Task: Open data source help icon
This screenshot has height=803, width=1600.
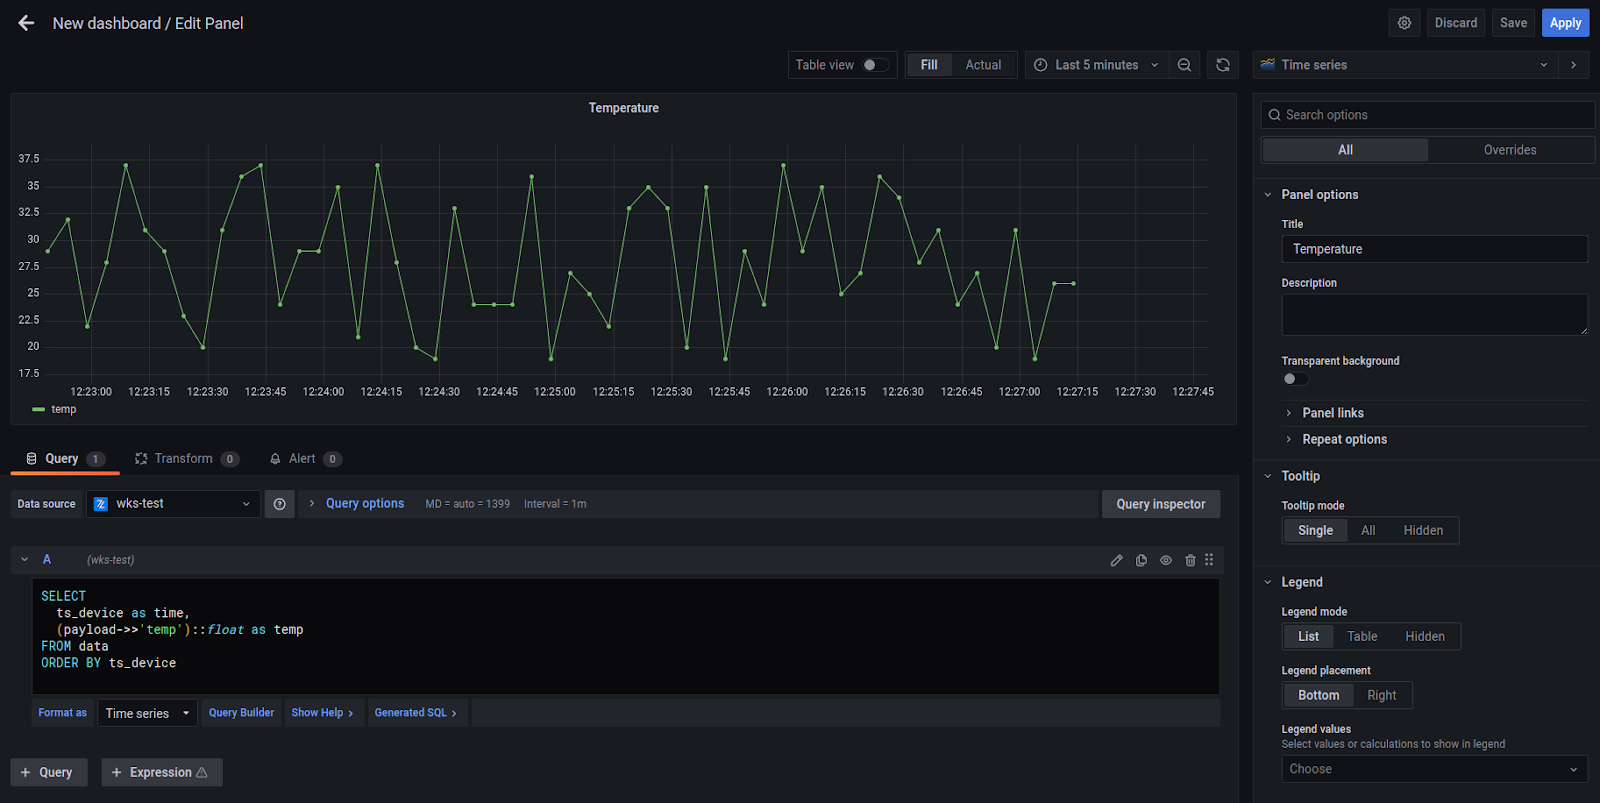Action: click(280, 504)
